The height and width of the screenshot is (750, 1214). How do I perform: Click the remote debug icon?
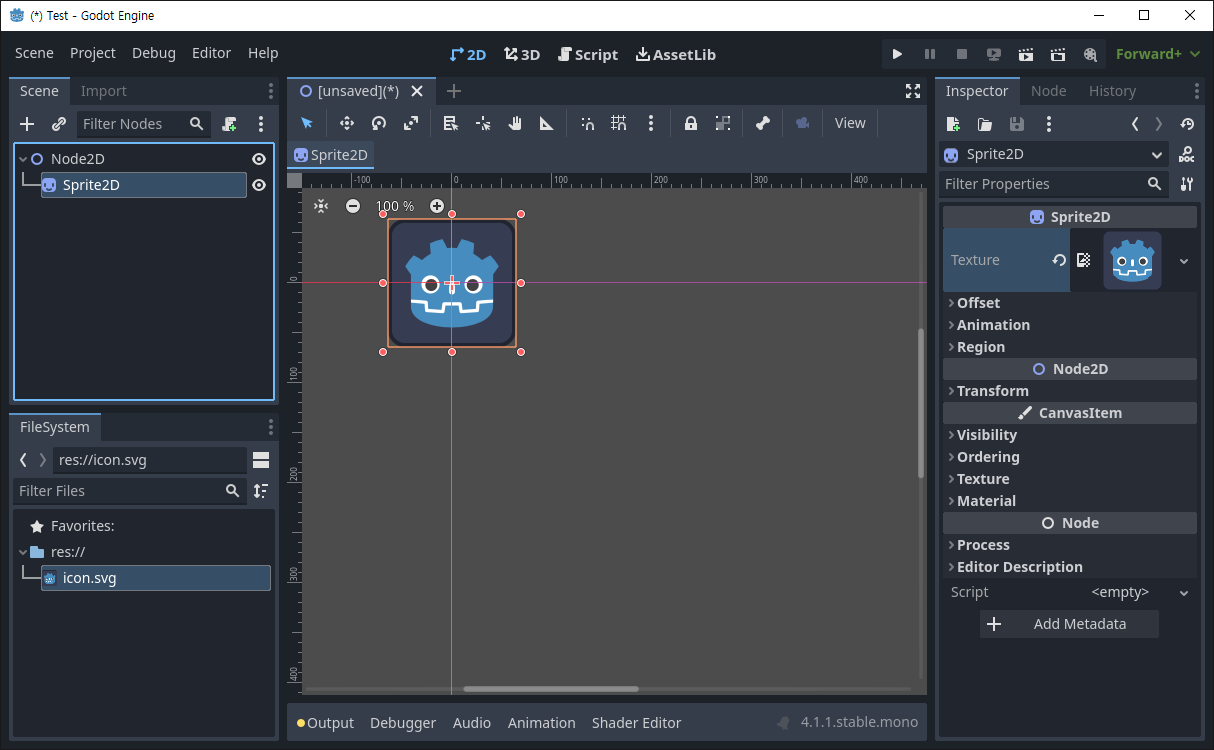click(x=994, y=54)
